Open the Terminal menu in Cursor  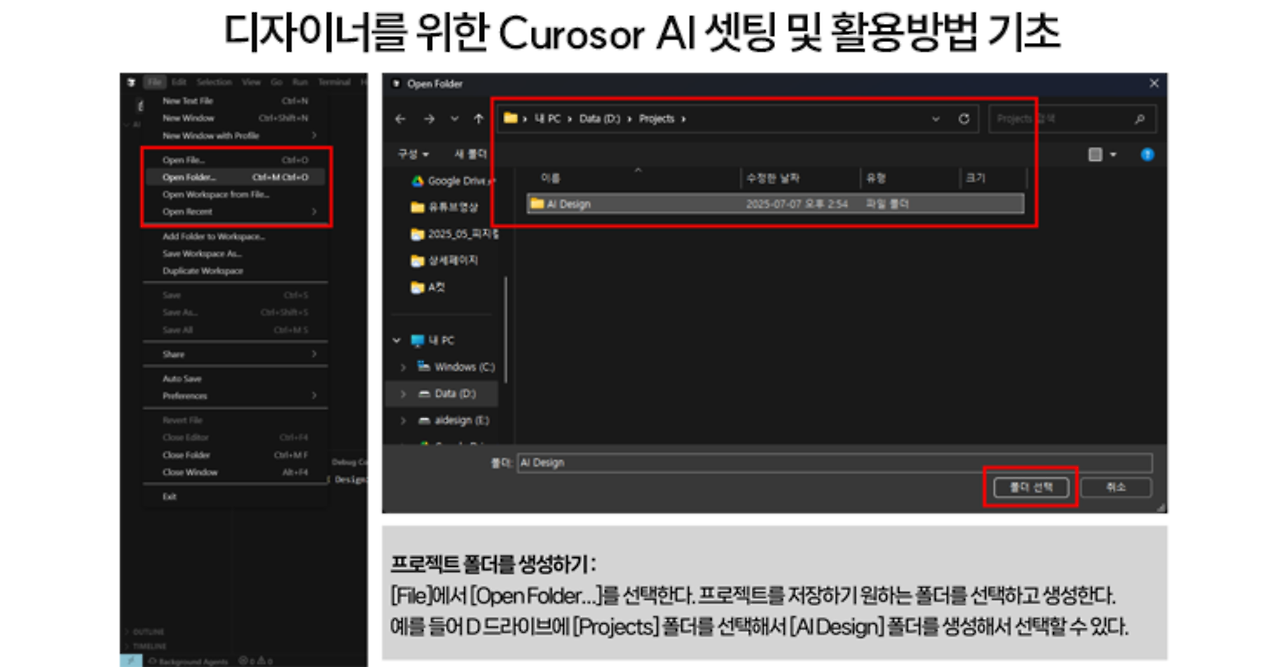334,82
